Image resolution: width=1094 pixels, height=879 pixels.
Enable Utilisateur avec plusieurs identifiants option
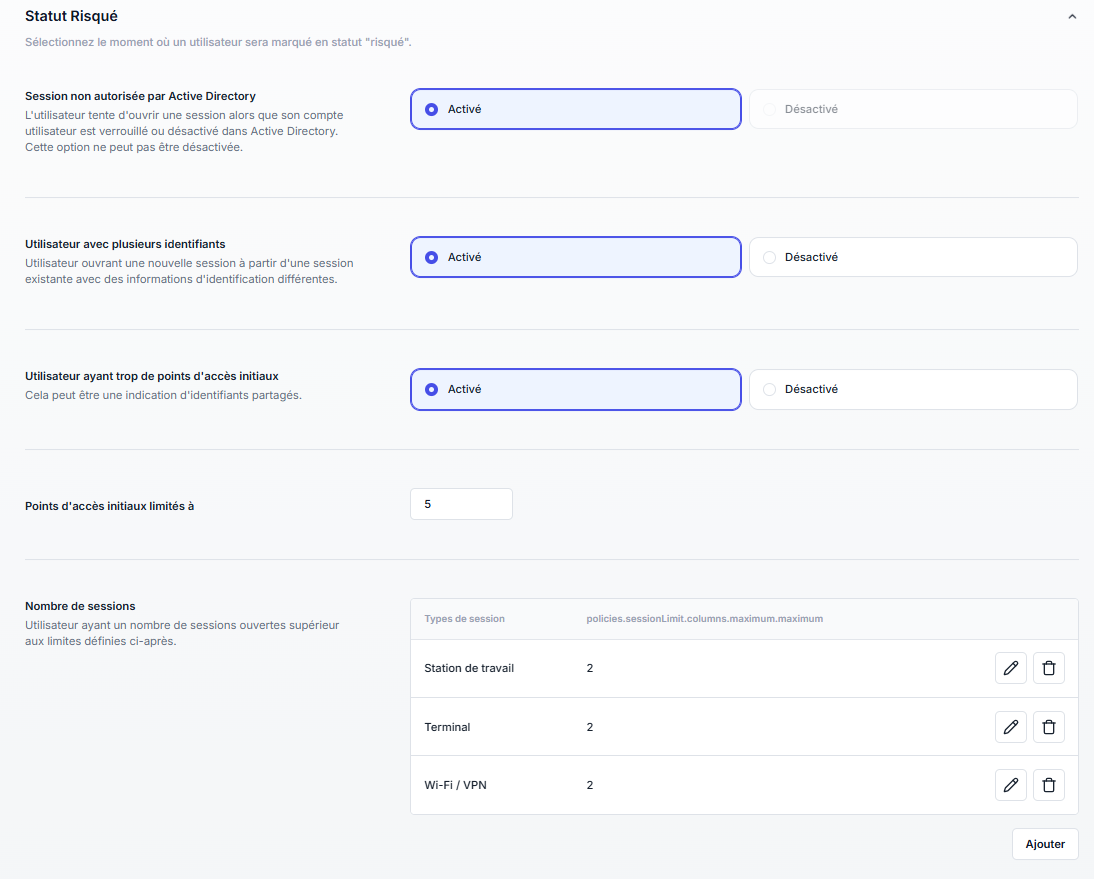575,257
